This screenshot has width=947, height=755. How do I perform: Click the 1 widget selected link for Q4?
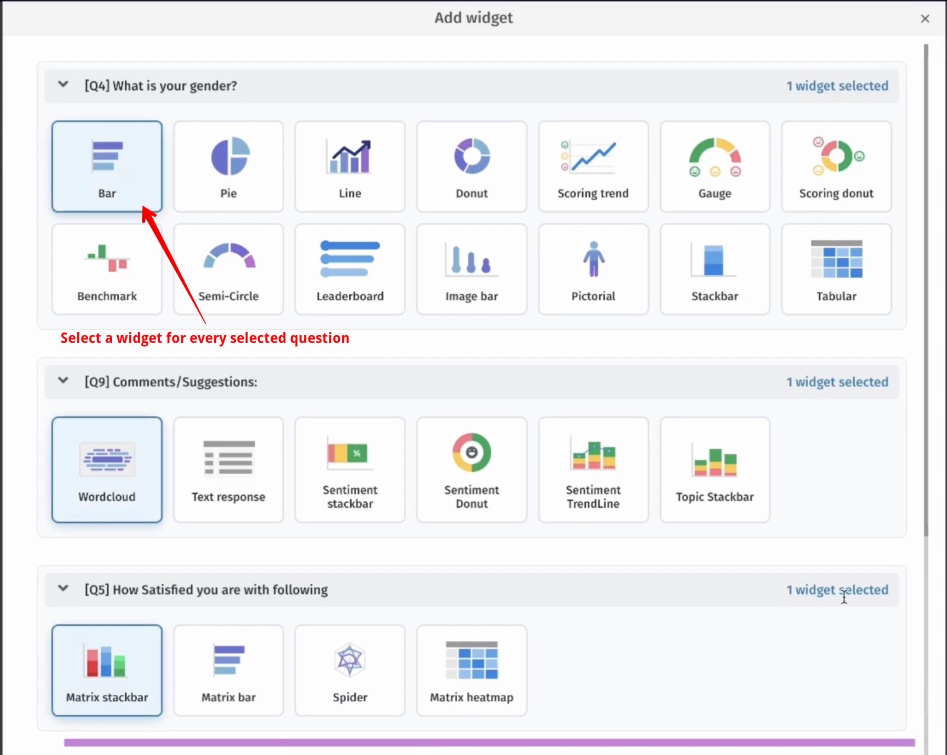click(x=838, y=85)
